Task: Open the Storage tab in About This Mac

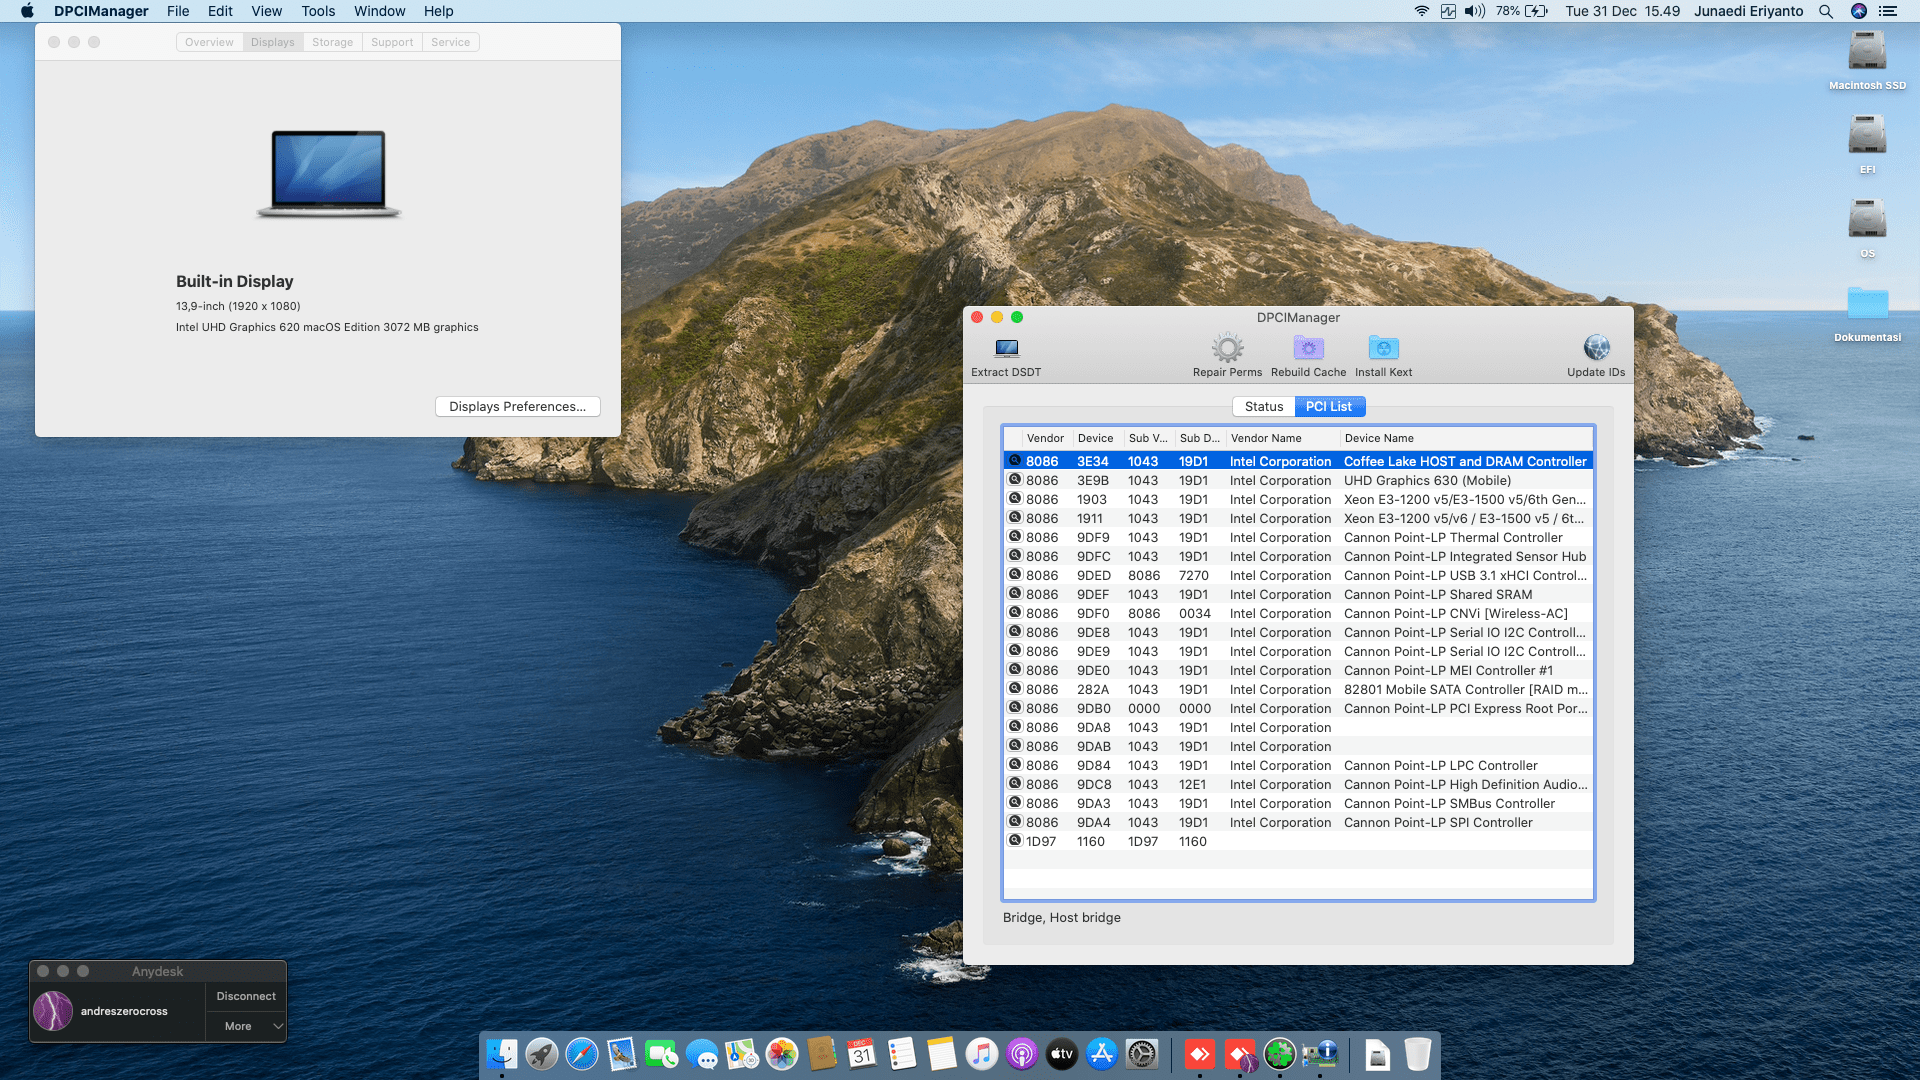Action: (332, 42)
